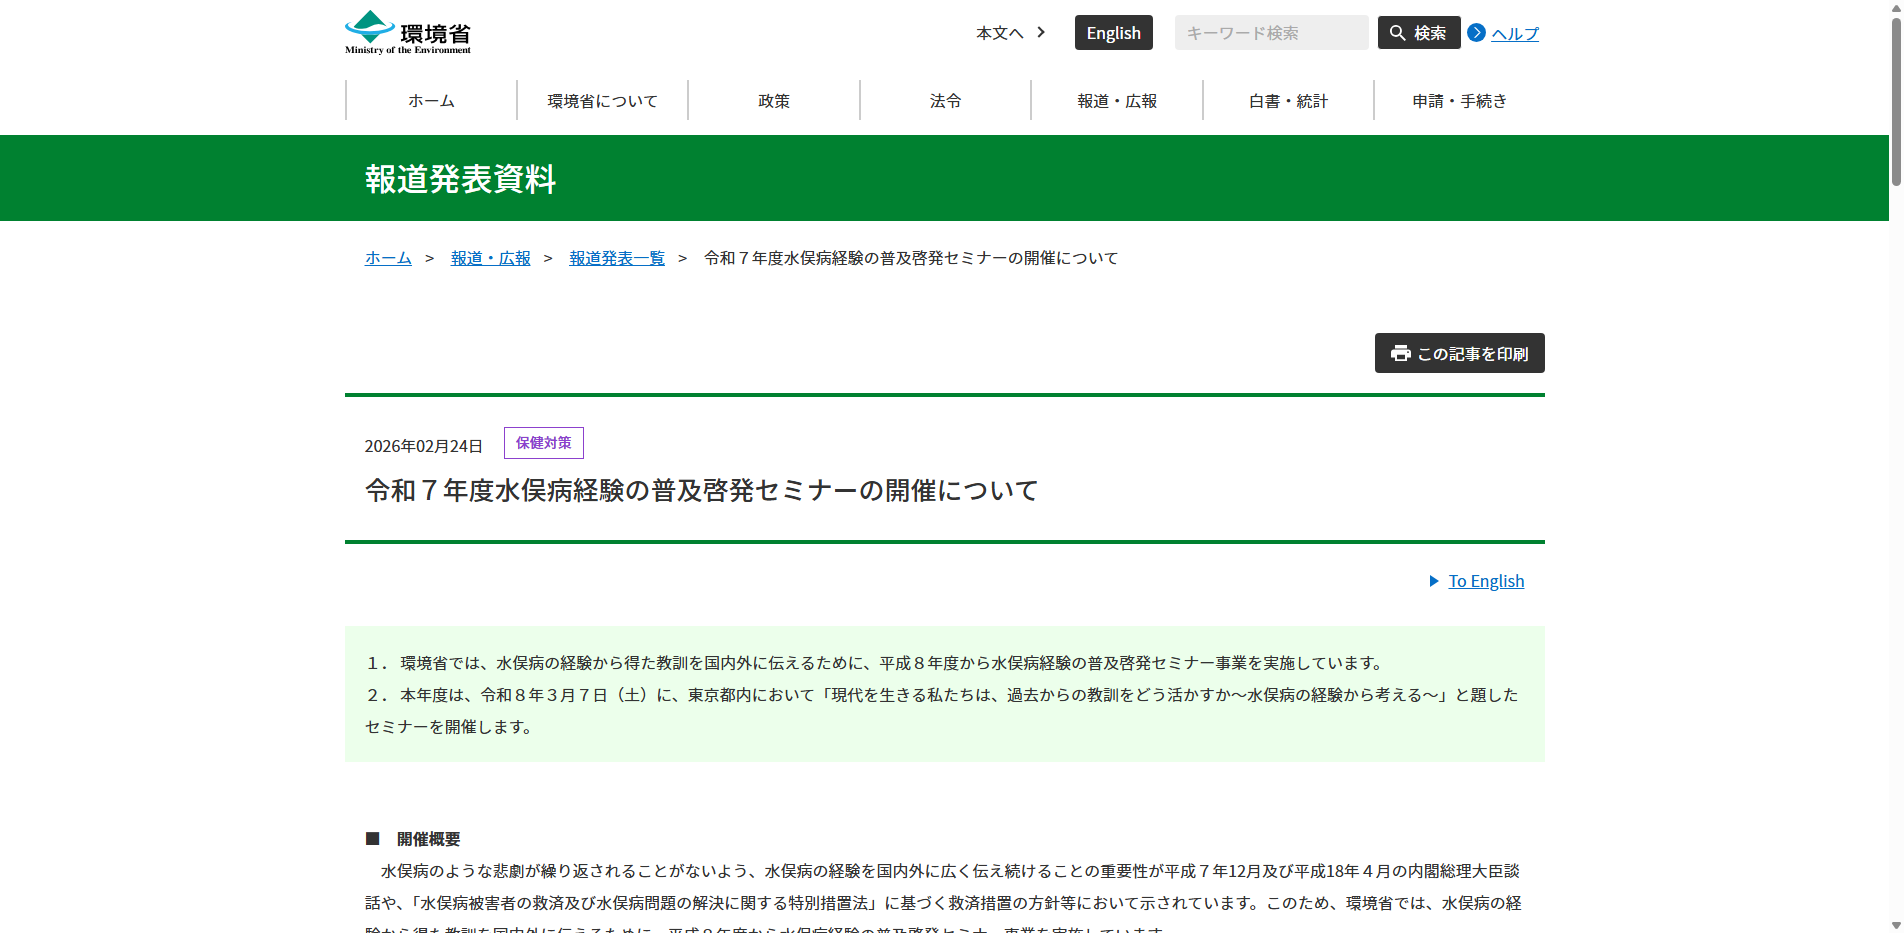
Task: Click the circular arrow icon beside ヘルプ
Action: [1477, 32]
